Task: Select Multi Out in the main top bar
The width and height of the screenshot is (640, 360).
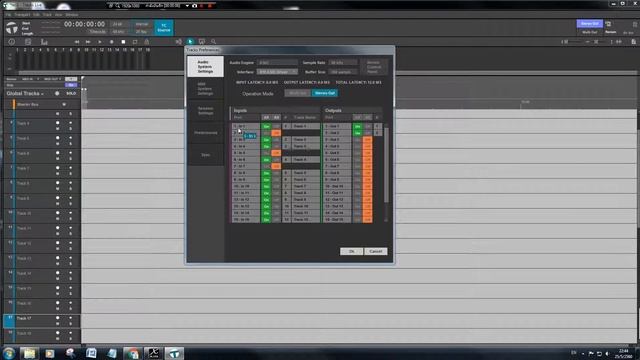Action: click(589, 32)
